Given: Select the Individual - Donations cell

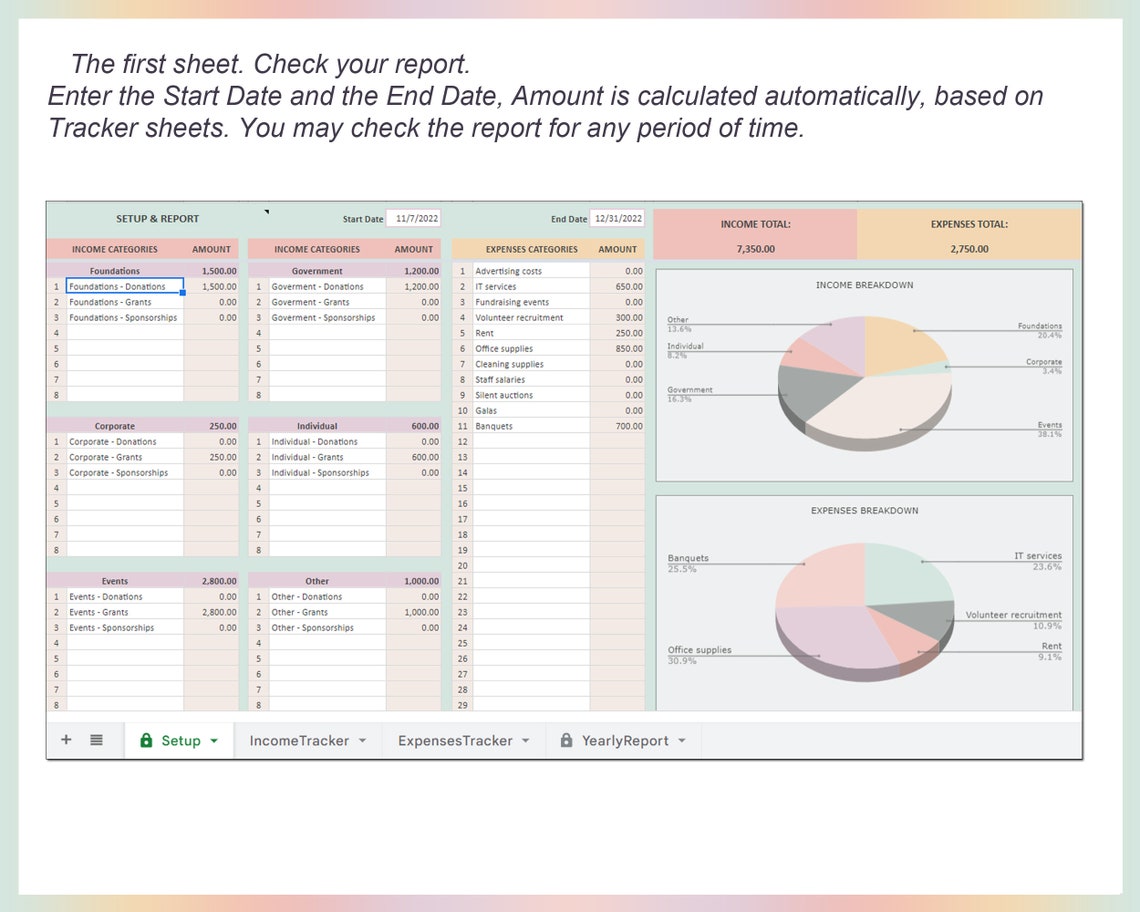Looking at the screenshot, I should [x=327, y=441].
